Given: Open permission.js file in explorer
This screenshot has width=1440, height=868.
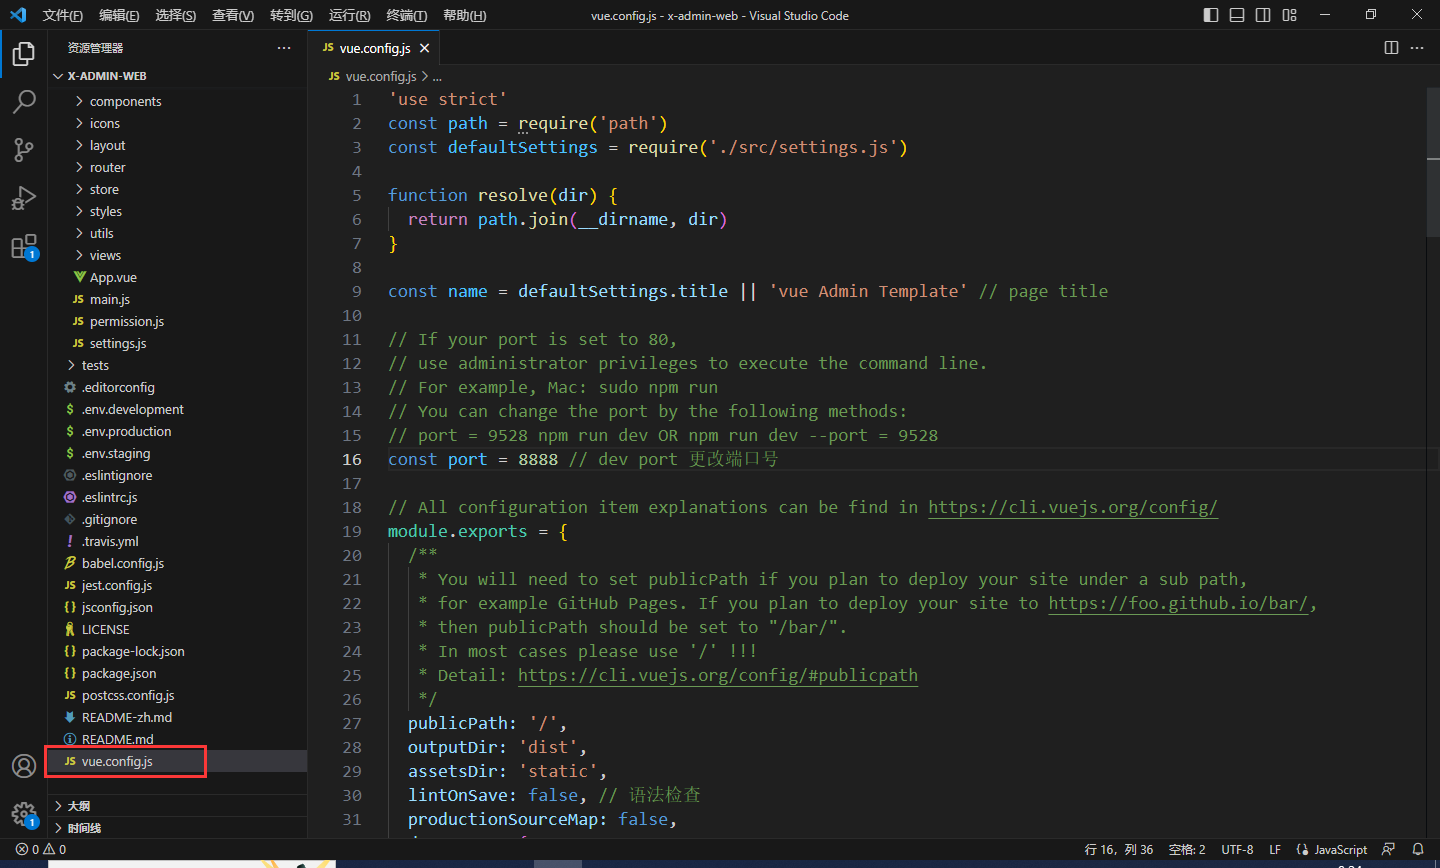Looking at the screenshot, I should pyautogui.click(x=177, y=321).
